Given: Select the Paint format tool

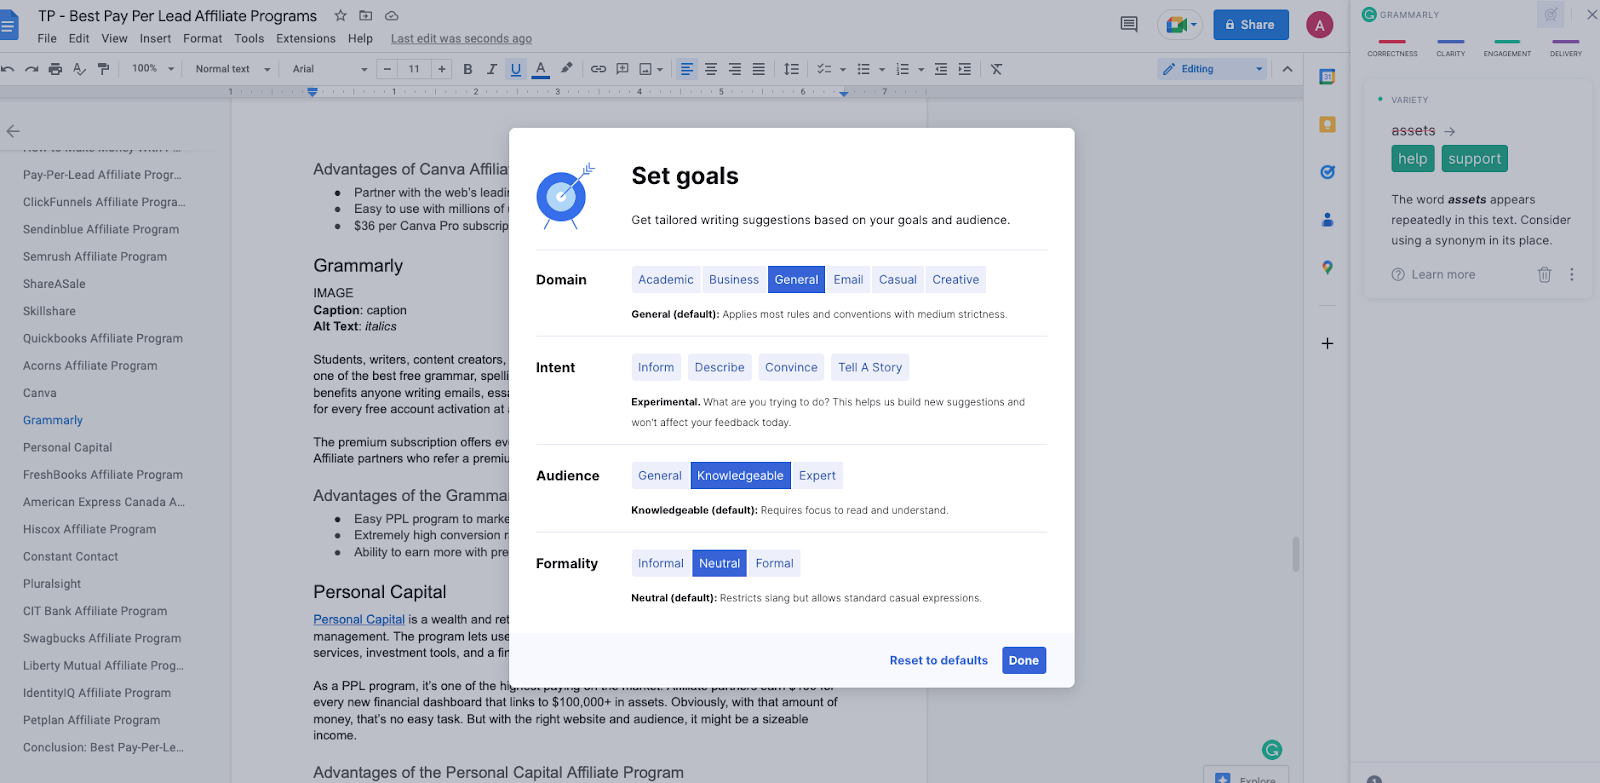Looking at the screenshot, I should click(103, 69).
